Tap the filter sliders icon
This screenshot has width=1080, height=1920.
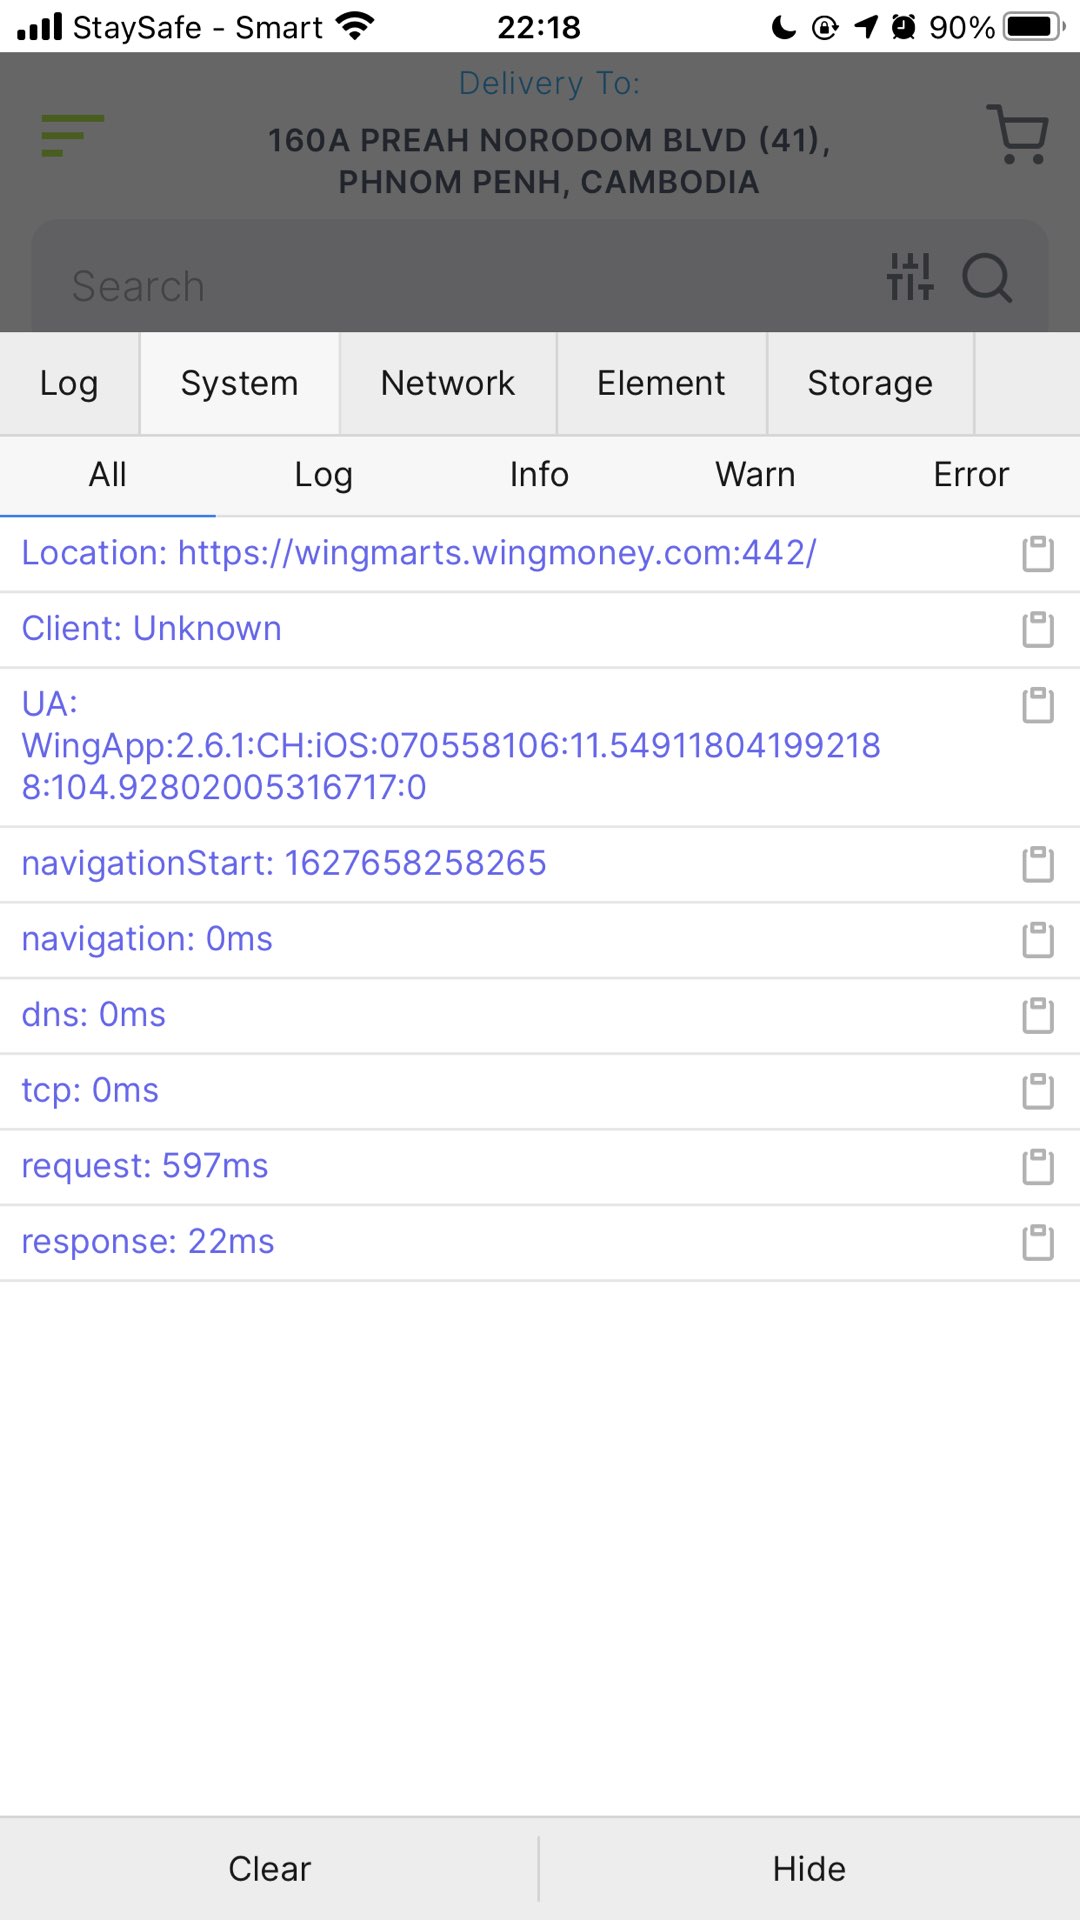(x=910, y=277)
